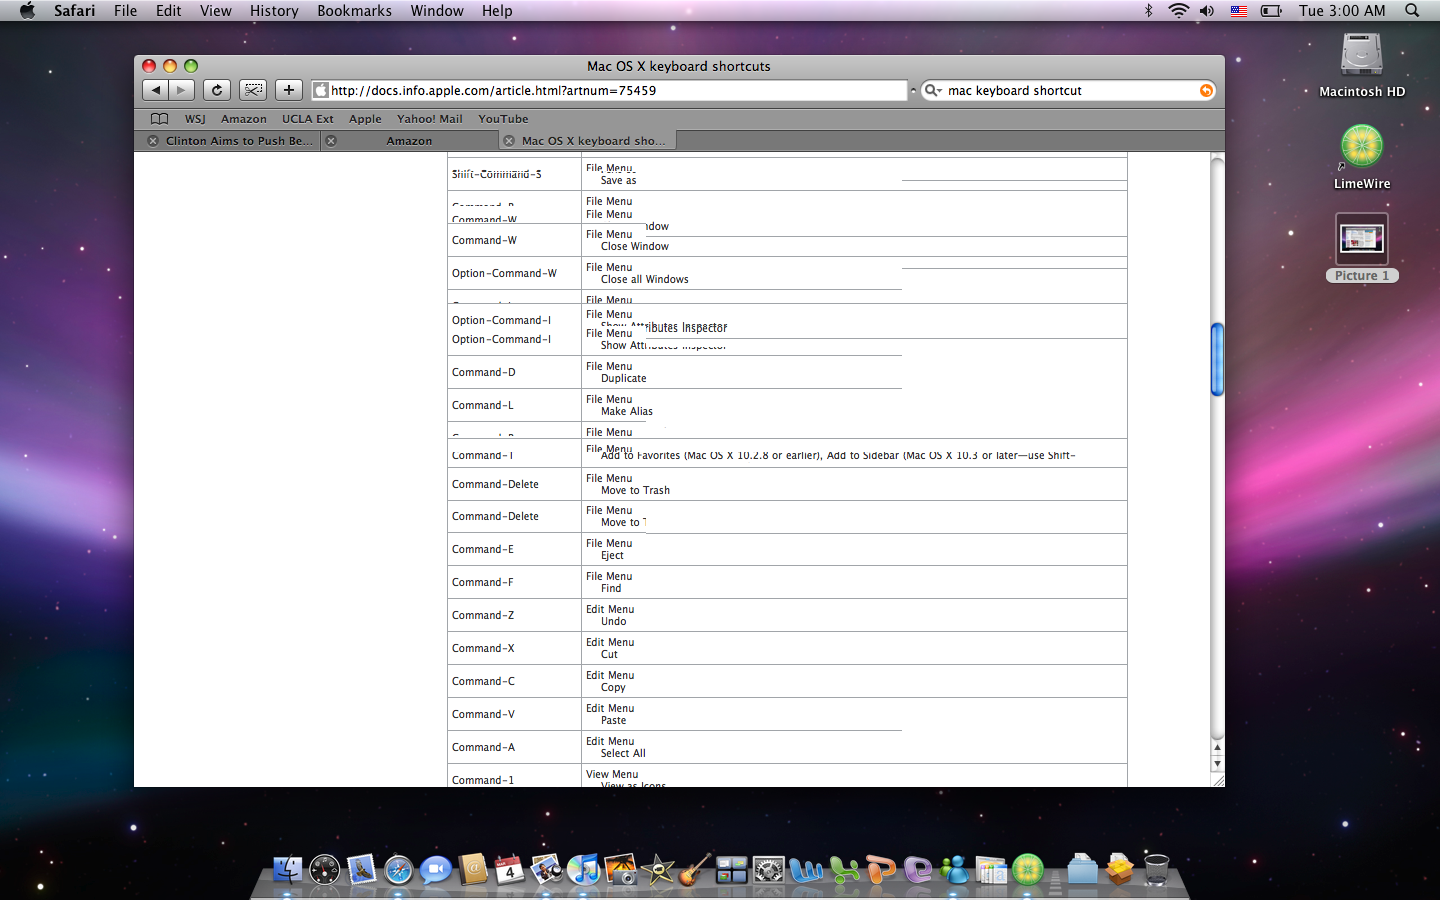
Task: Launch GarageBand from the Dock
Action: 695,869
